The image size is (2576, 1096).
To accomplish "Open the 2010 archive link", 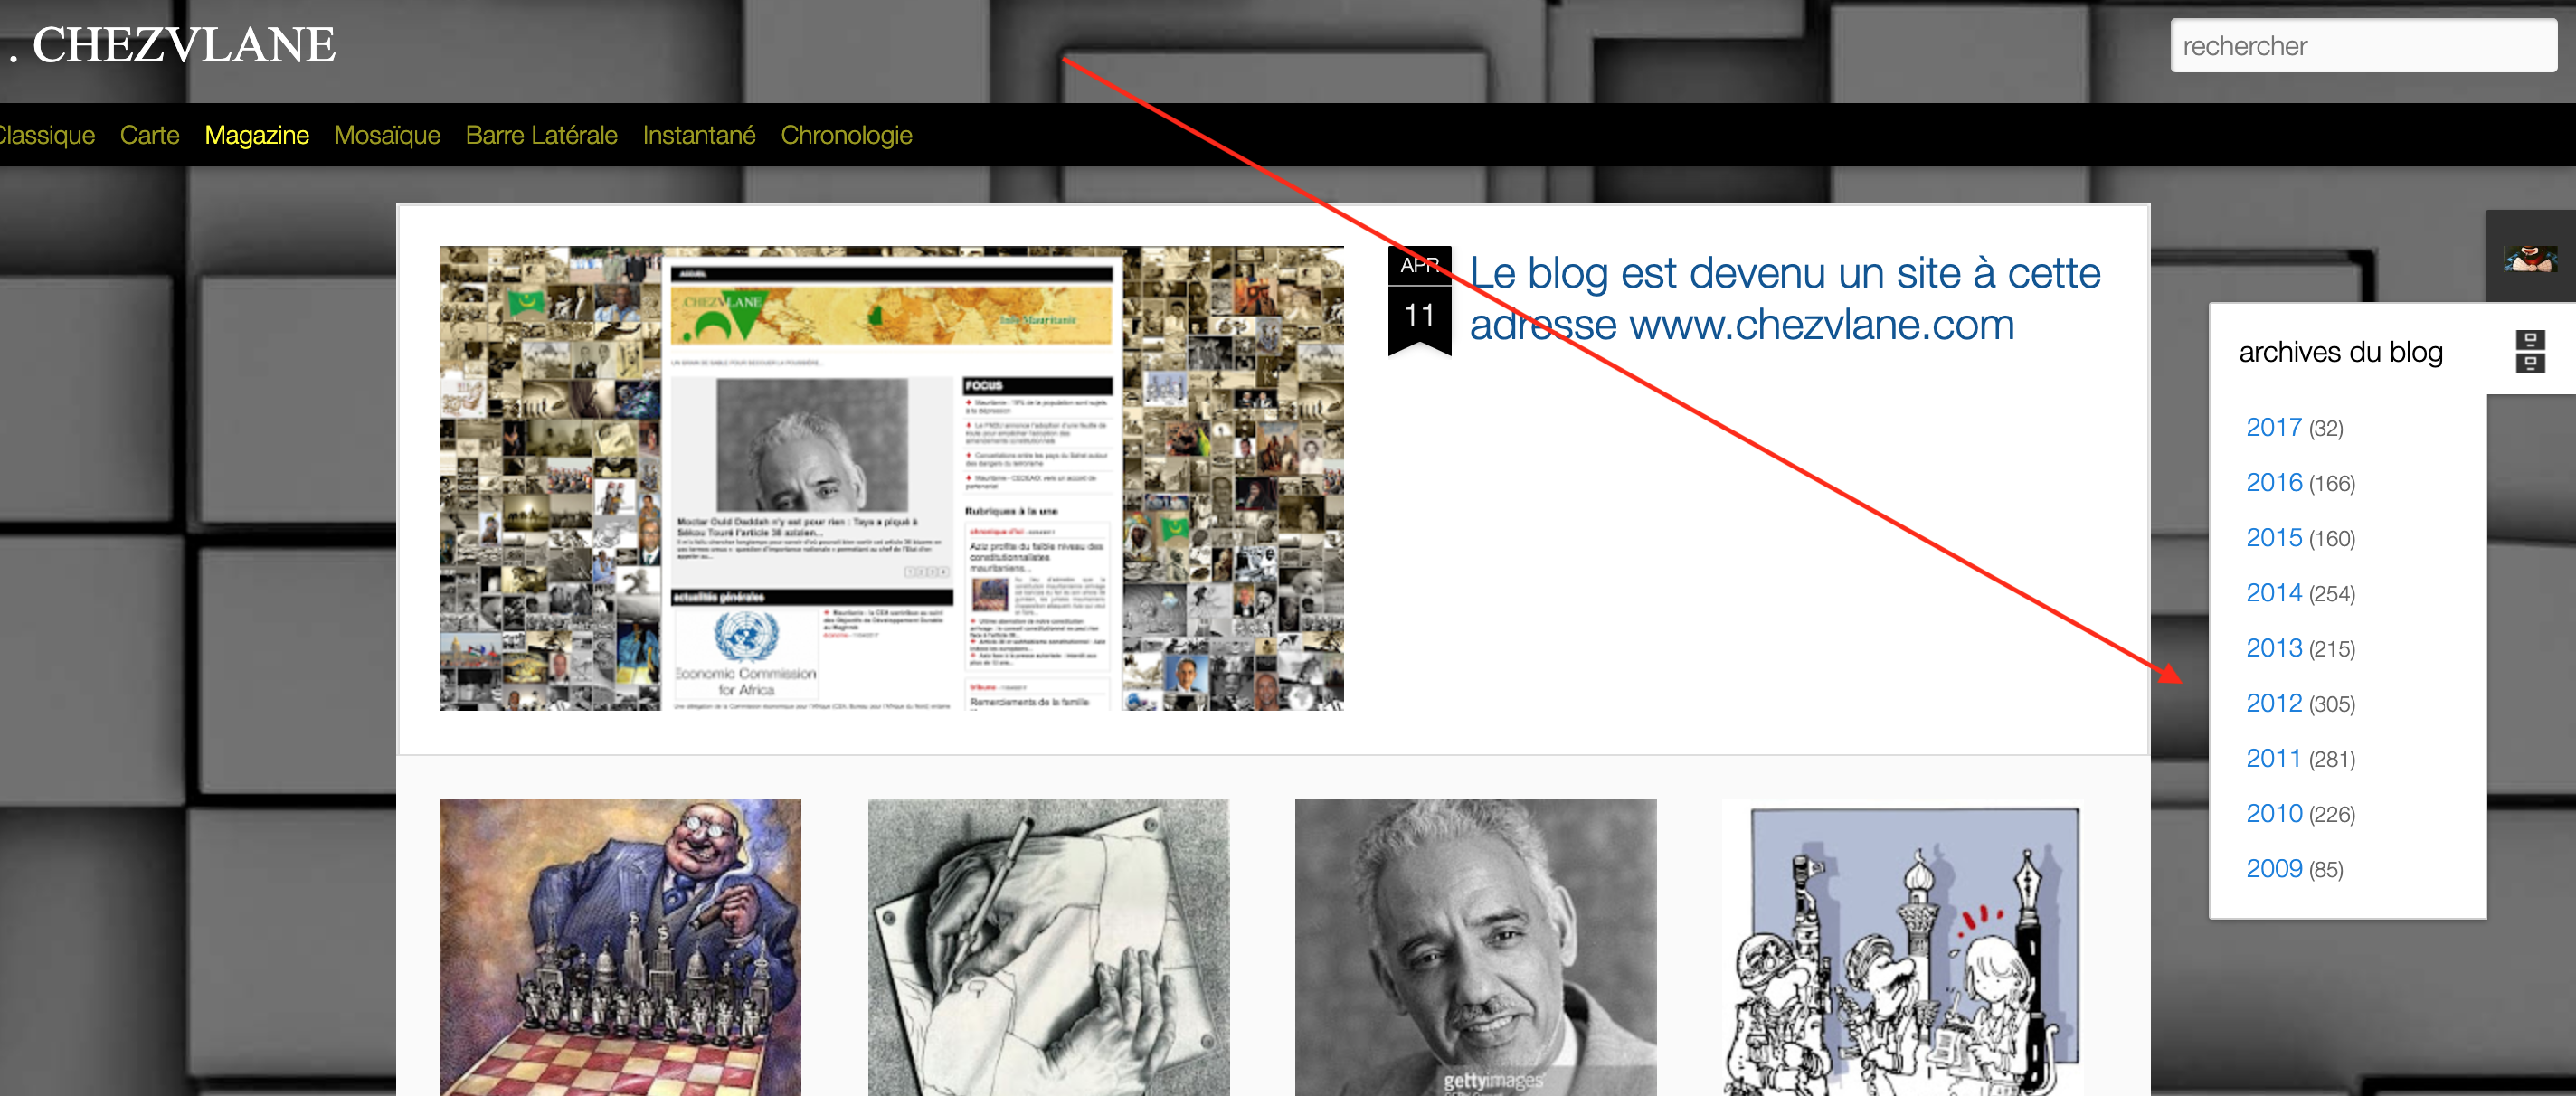I will pyautogui.click(x=2274, y=813).
